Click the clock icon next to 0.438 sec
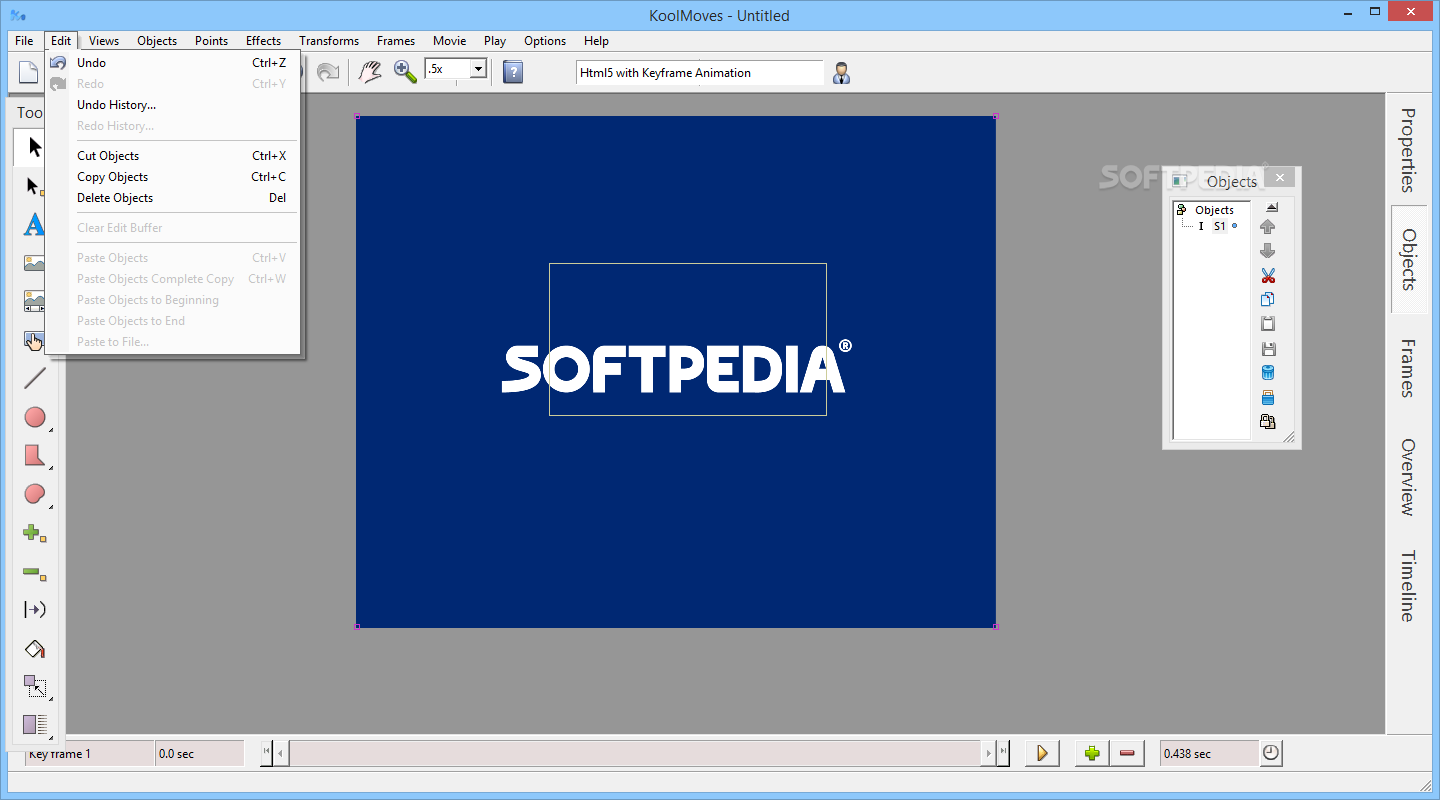This screenshot has width=1440, height=800. [1271, 754]
